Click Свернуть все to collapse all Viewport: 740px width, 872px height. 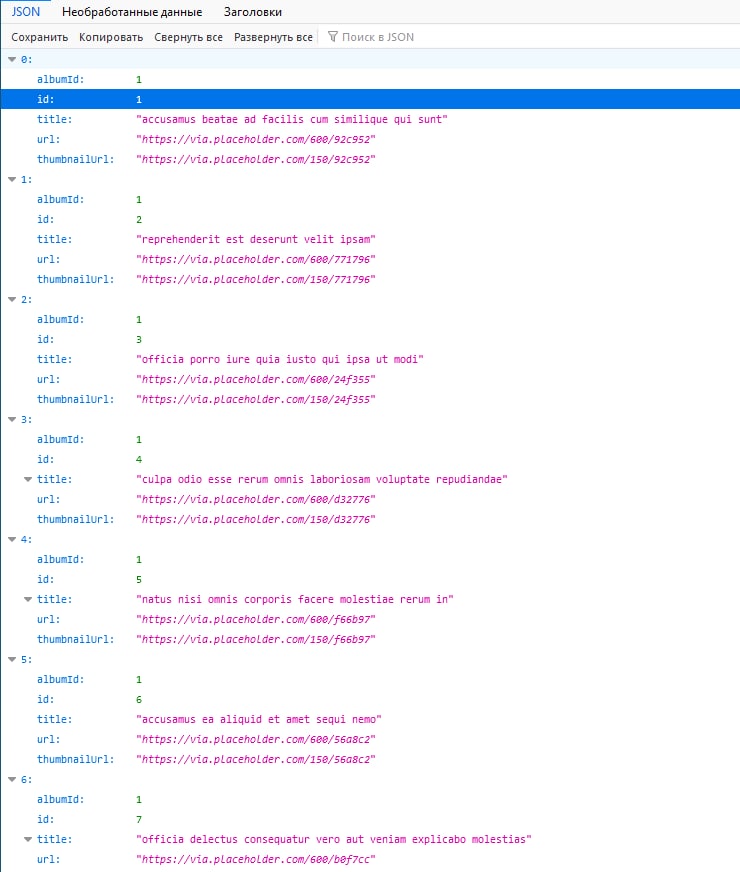pos(188,37)
